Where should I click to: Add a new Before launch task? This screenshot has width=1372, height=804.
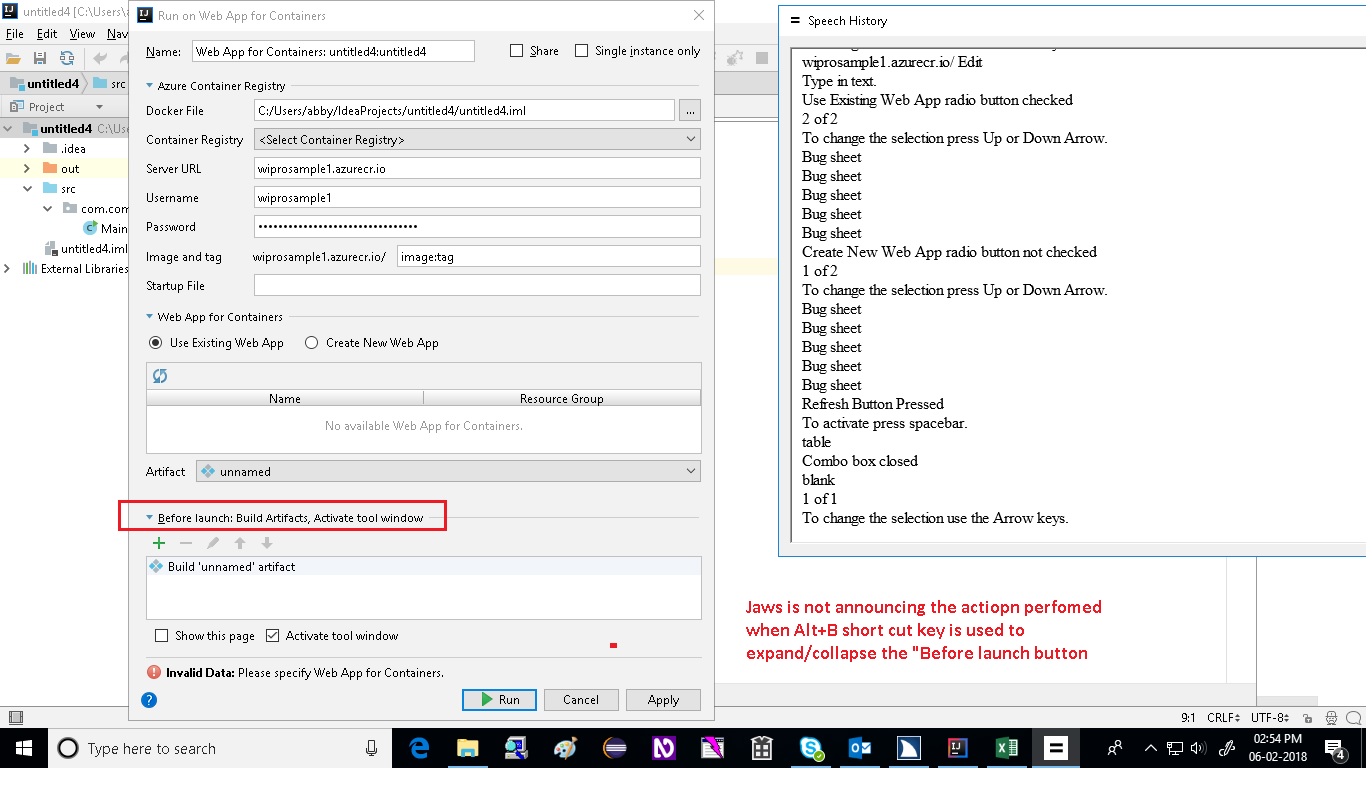[x=158, y=543]
